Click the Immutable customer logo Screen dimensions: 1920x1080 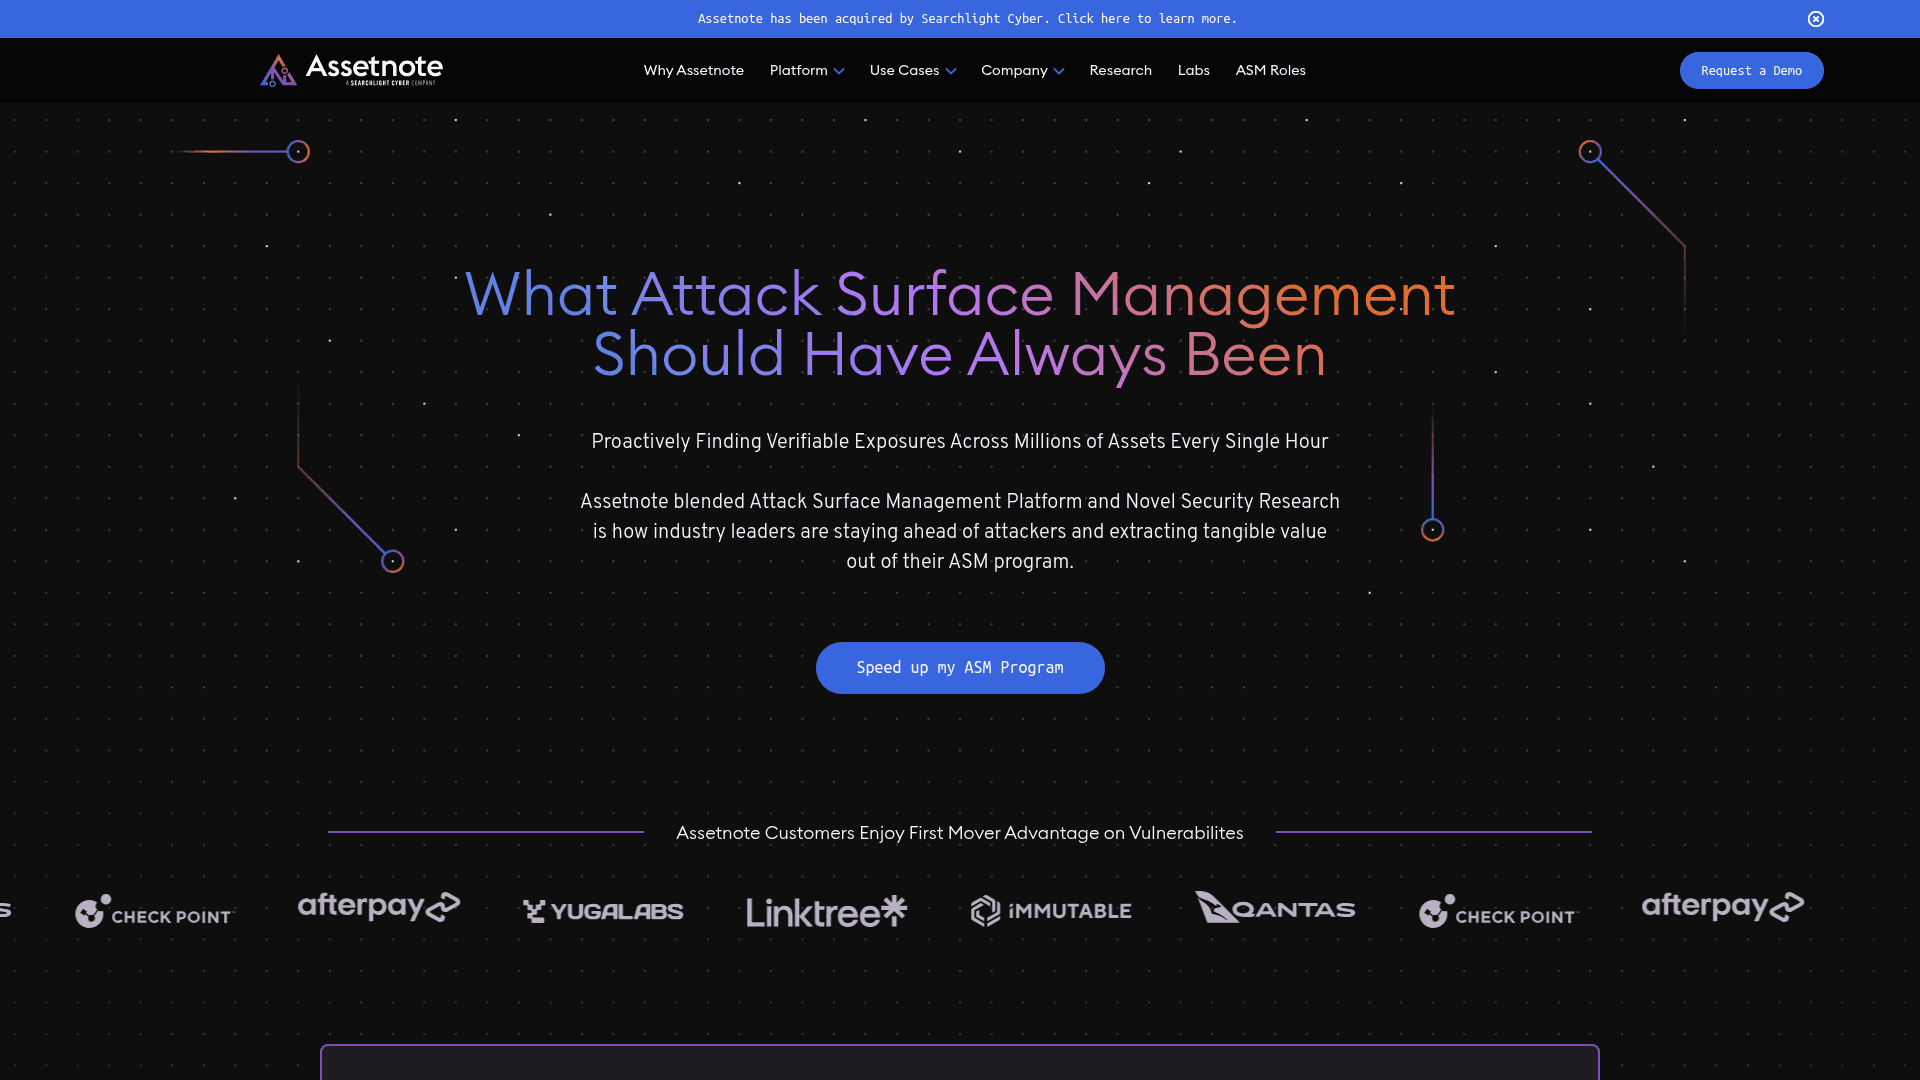tap(1051, 911)
